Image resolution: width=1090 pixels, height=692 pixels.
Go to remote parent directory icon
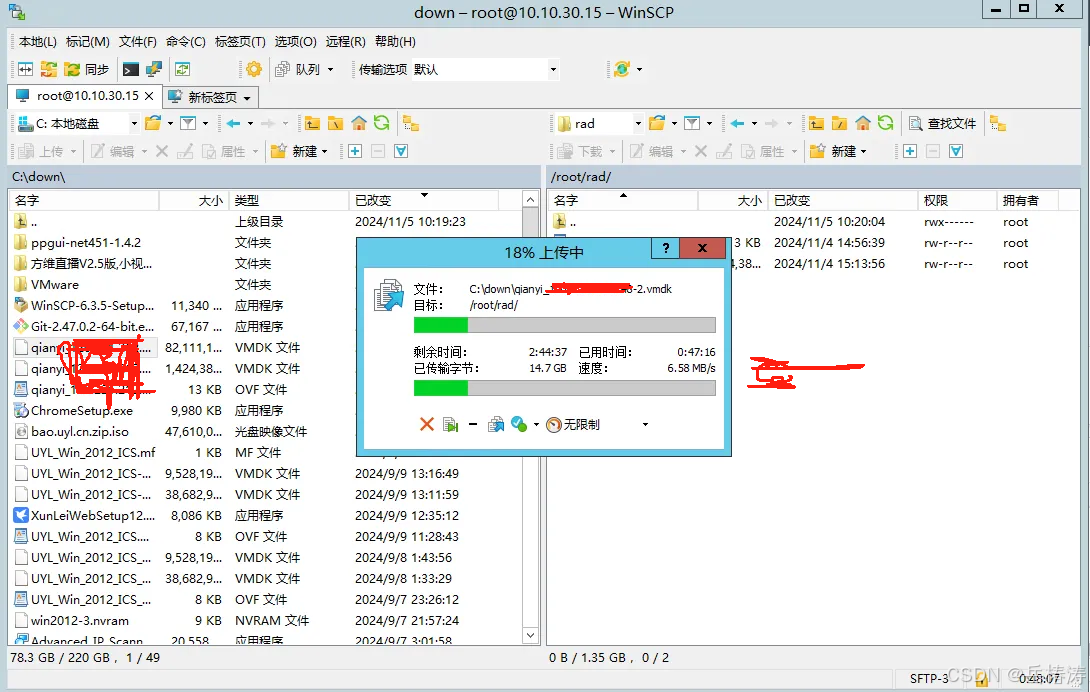[816, 124]
